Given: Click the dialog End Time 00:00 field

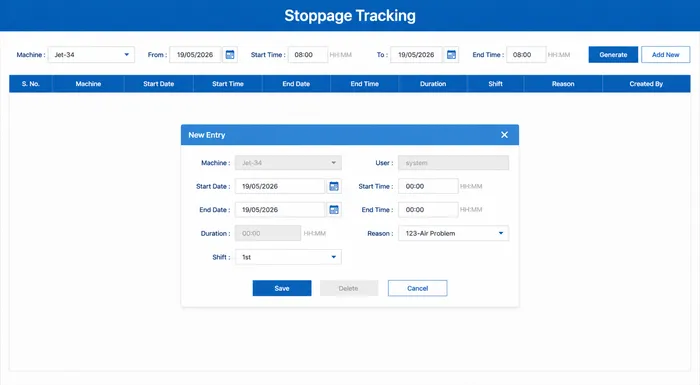Looking at the screenshot, I should click(x=428, y=209).
